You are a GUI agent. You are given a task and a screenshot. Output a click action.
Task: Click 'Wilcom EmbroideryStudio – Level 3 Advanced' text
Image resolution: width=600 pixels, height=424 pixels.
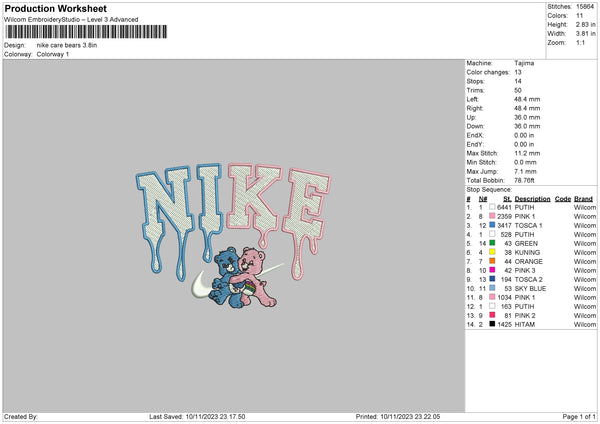71,20
